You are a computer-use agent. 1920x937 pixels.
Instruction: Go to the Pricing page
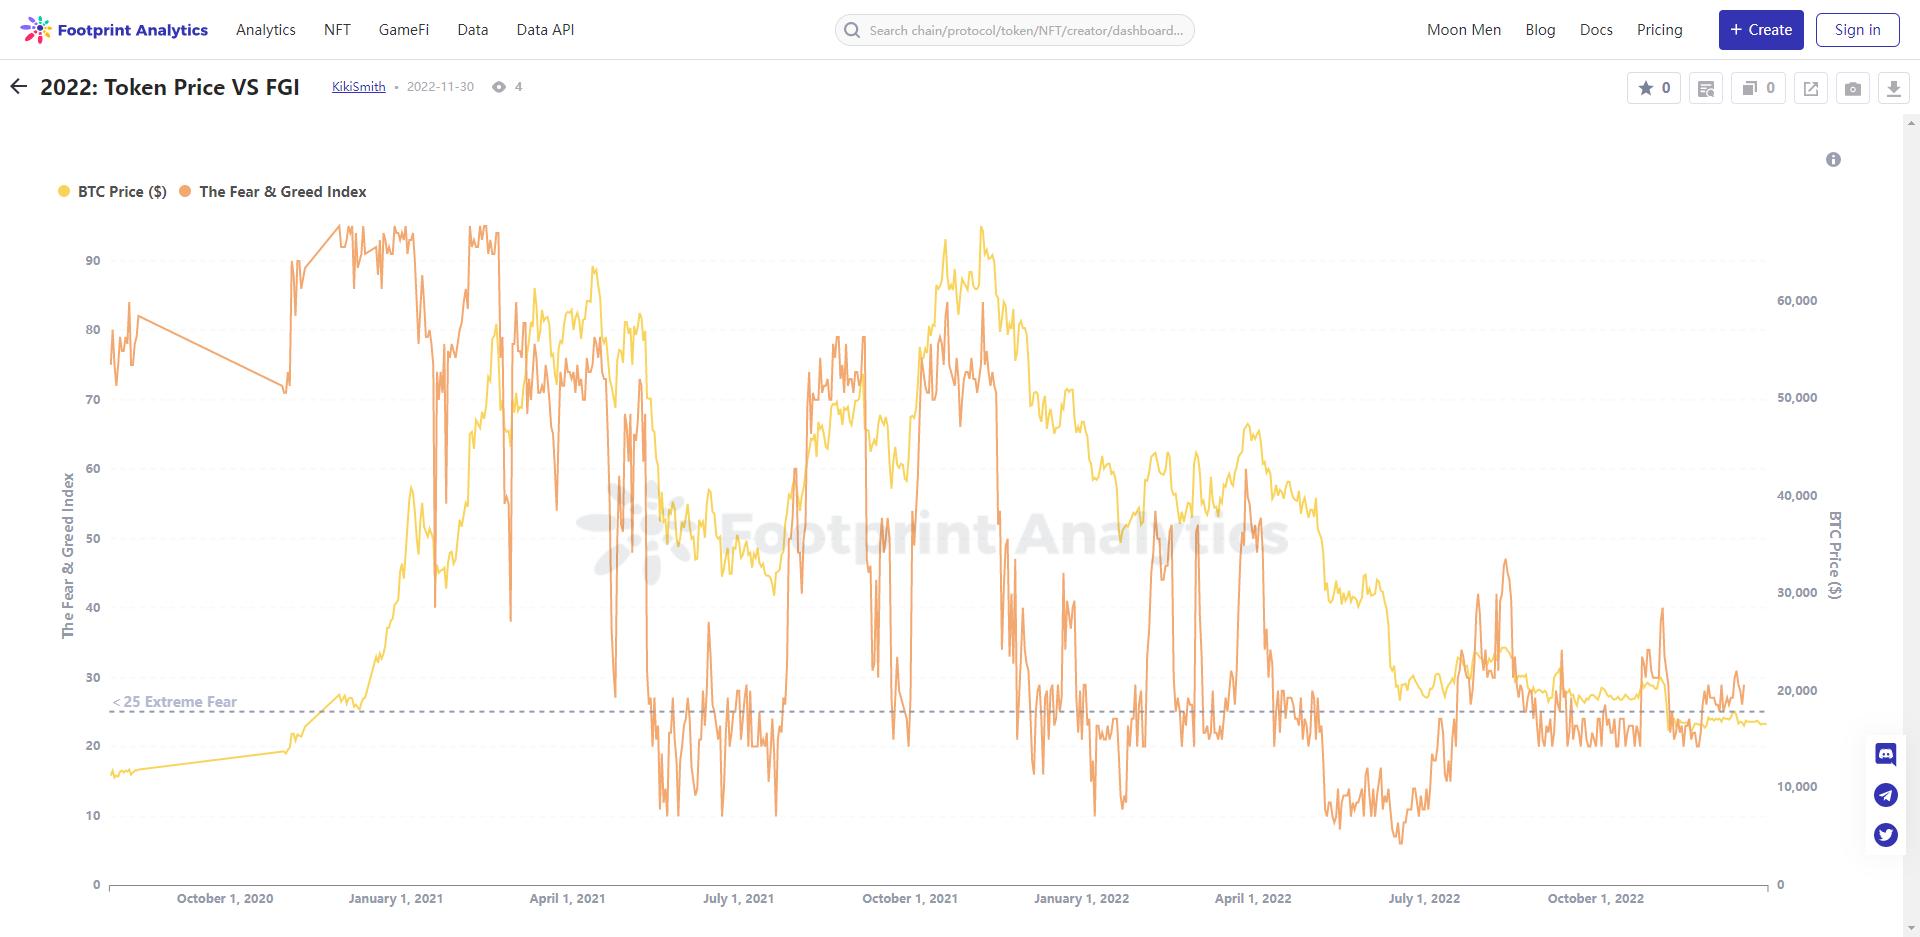(x=1659, y=30)
